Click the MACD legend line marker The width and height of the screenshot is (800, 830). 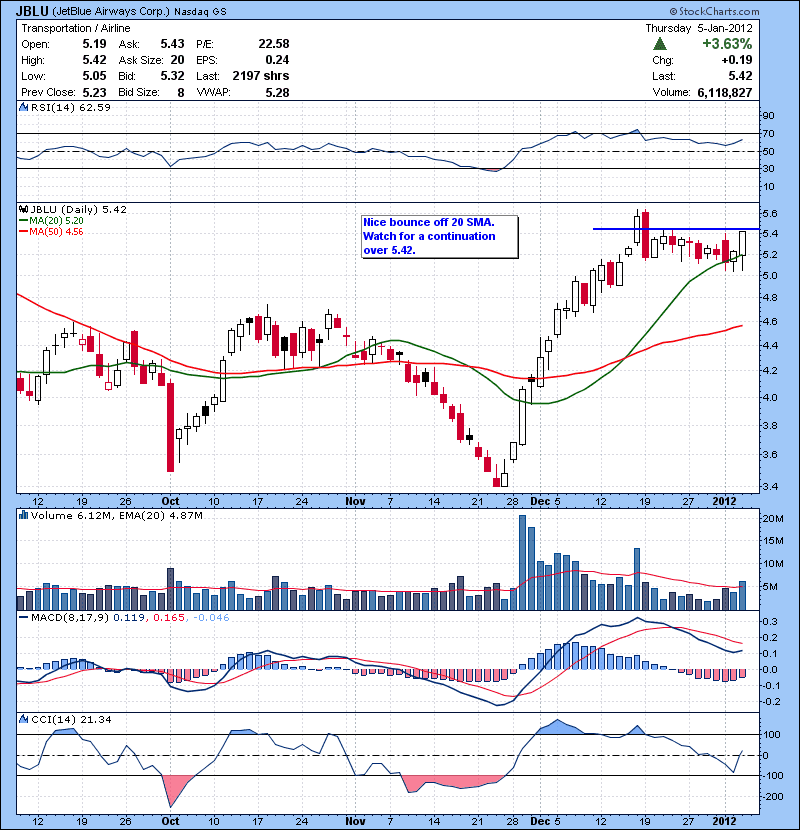click(x=23, y=617)
